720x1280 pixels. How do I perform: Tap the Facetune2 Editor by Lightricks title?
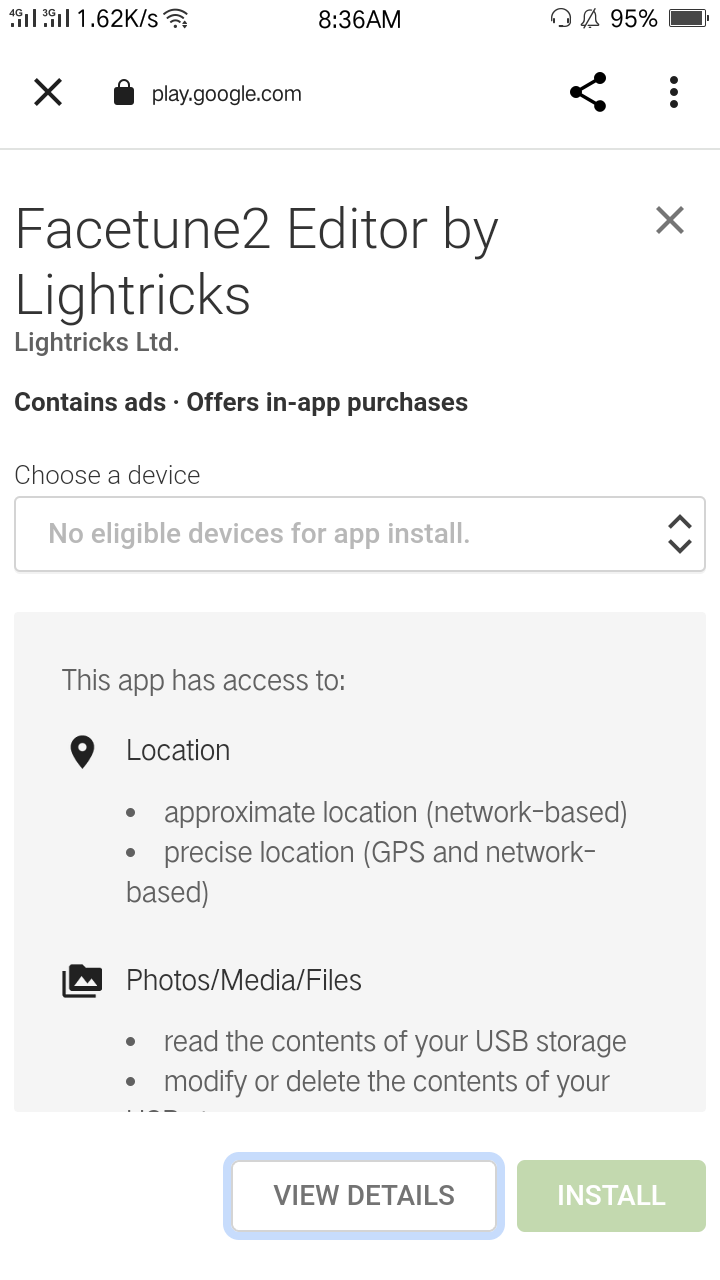click(x=257, y=262)
